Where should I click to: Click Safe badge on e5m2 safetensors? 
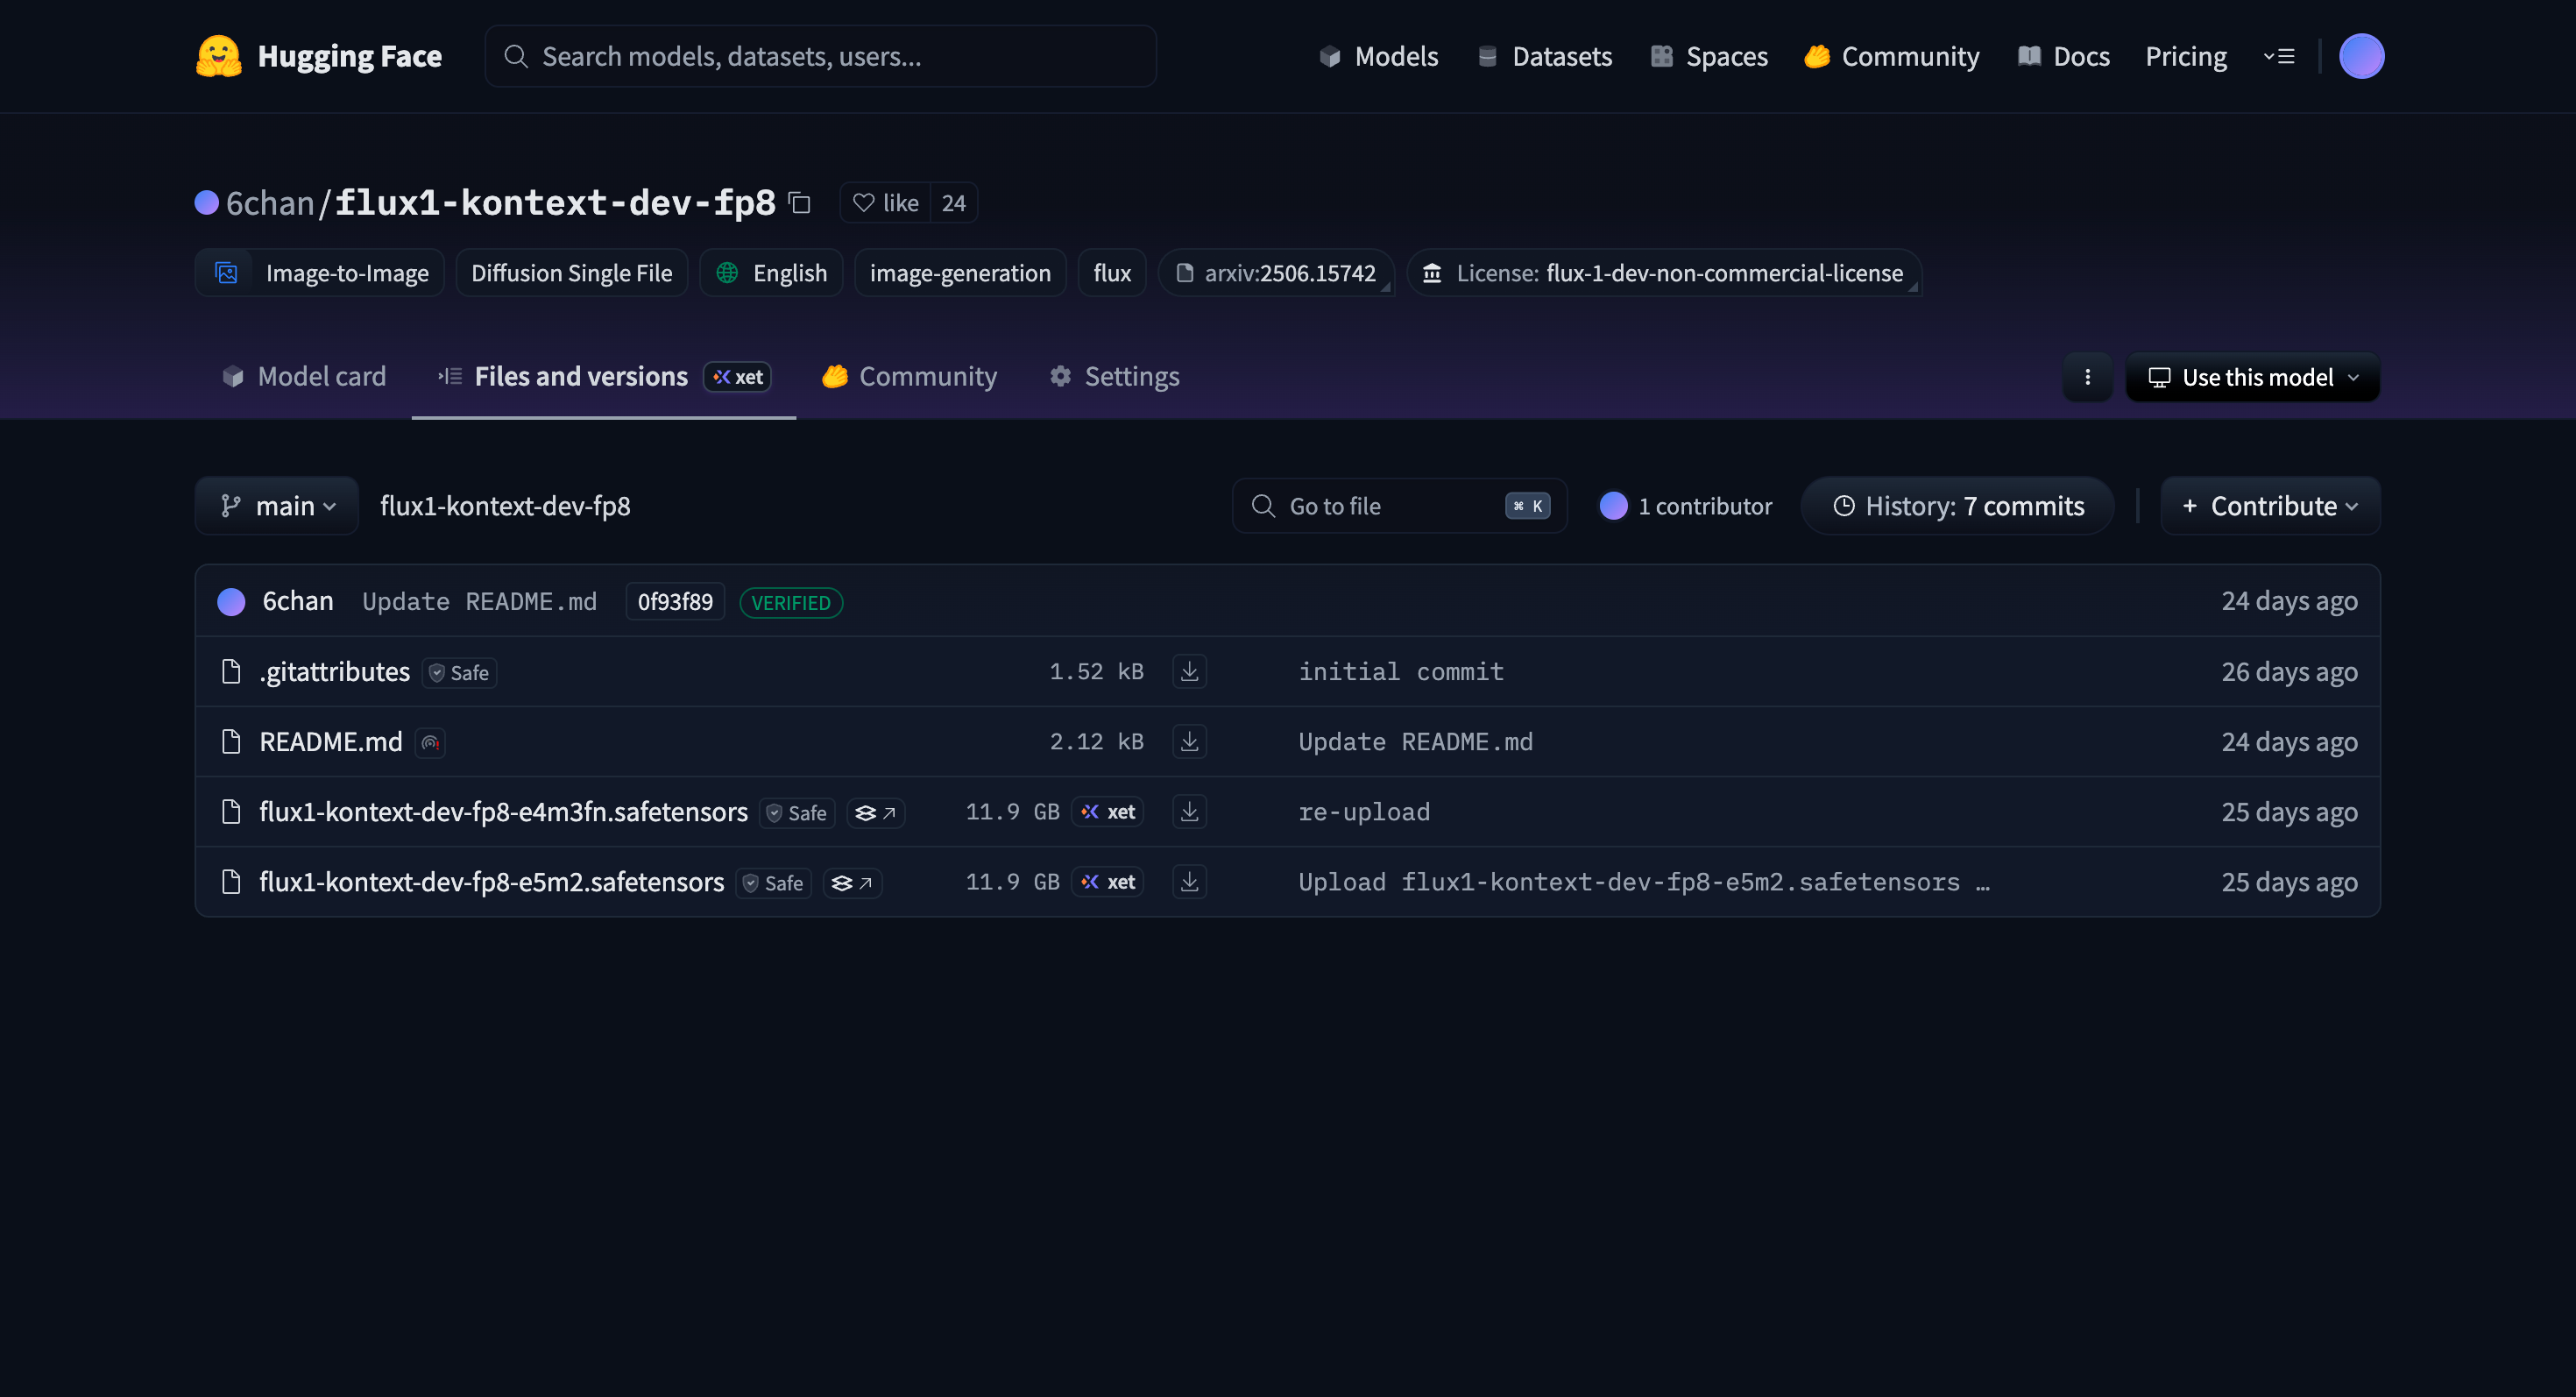pos(774,882)
